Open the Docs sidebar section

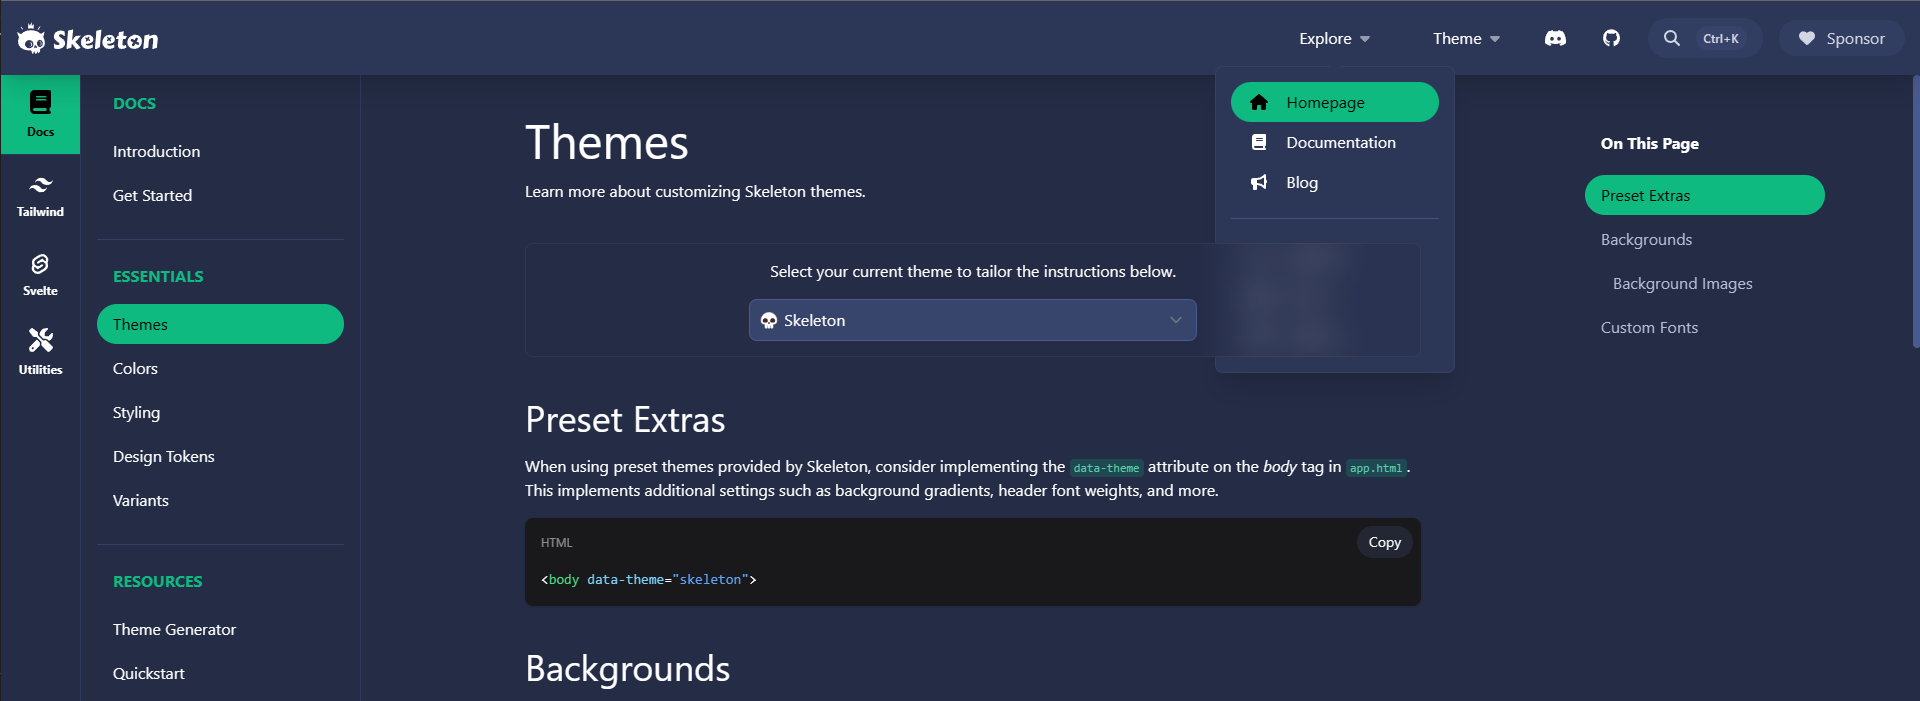click(x=40, y=114)
